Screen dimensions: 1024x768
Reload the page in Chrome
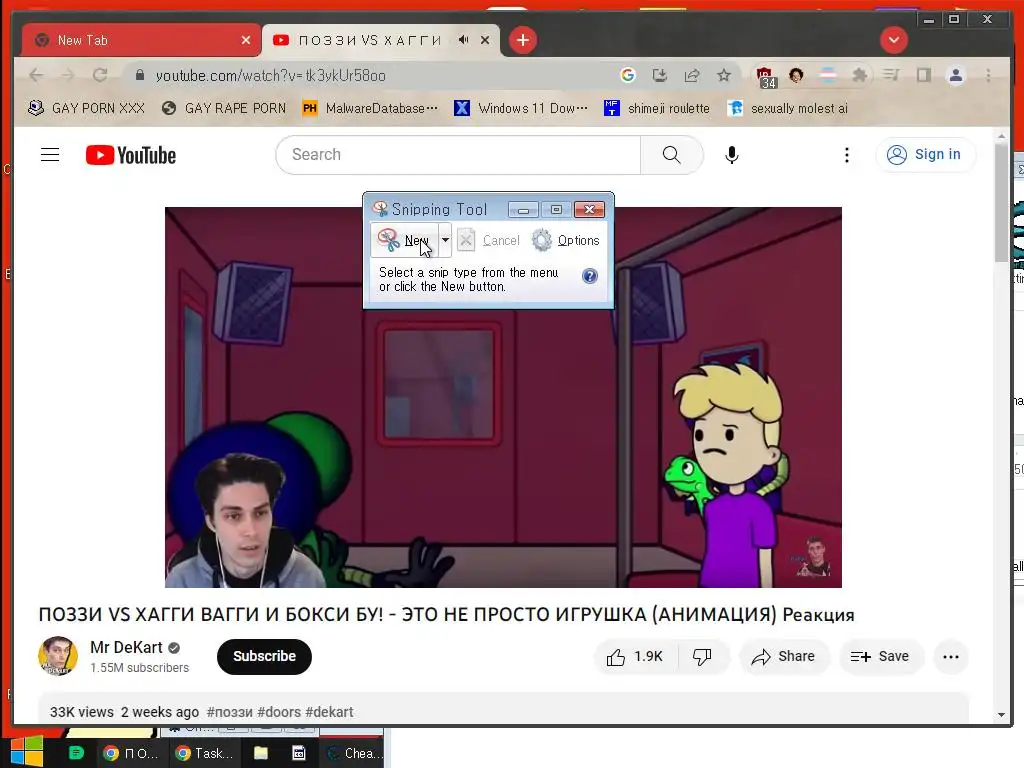(x=100, y=75)
